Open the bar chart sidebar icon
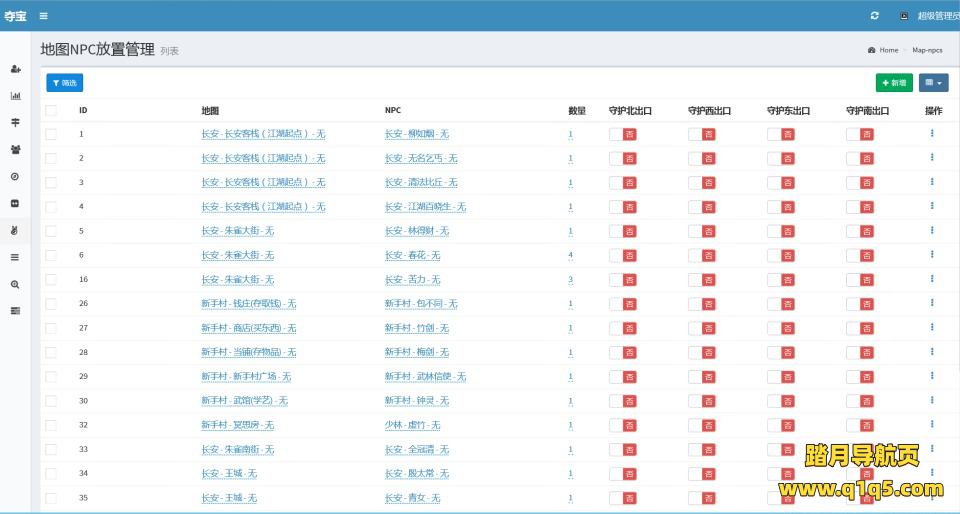This screenshot has width=960, height=514. (x=15, y=96)
